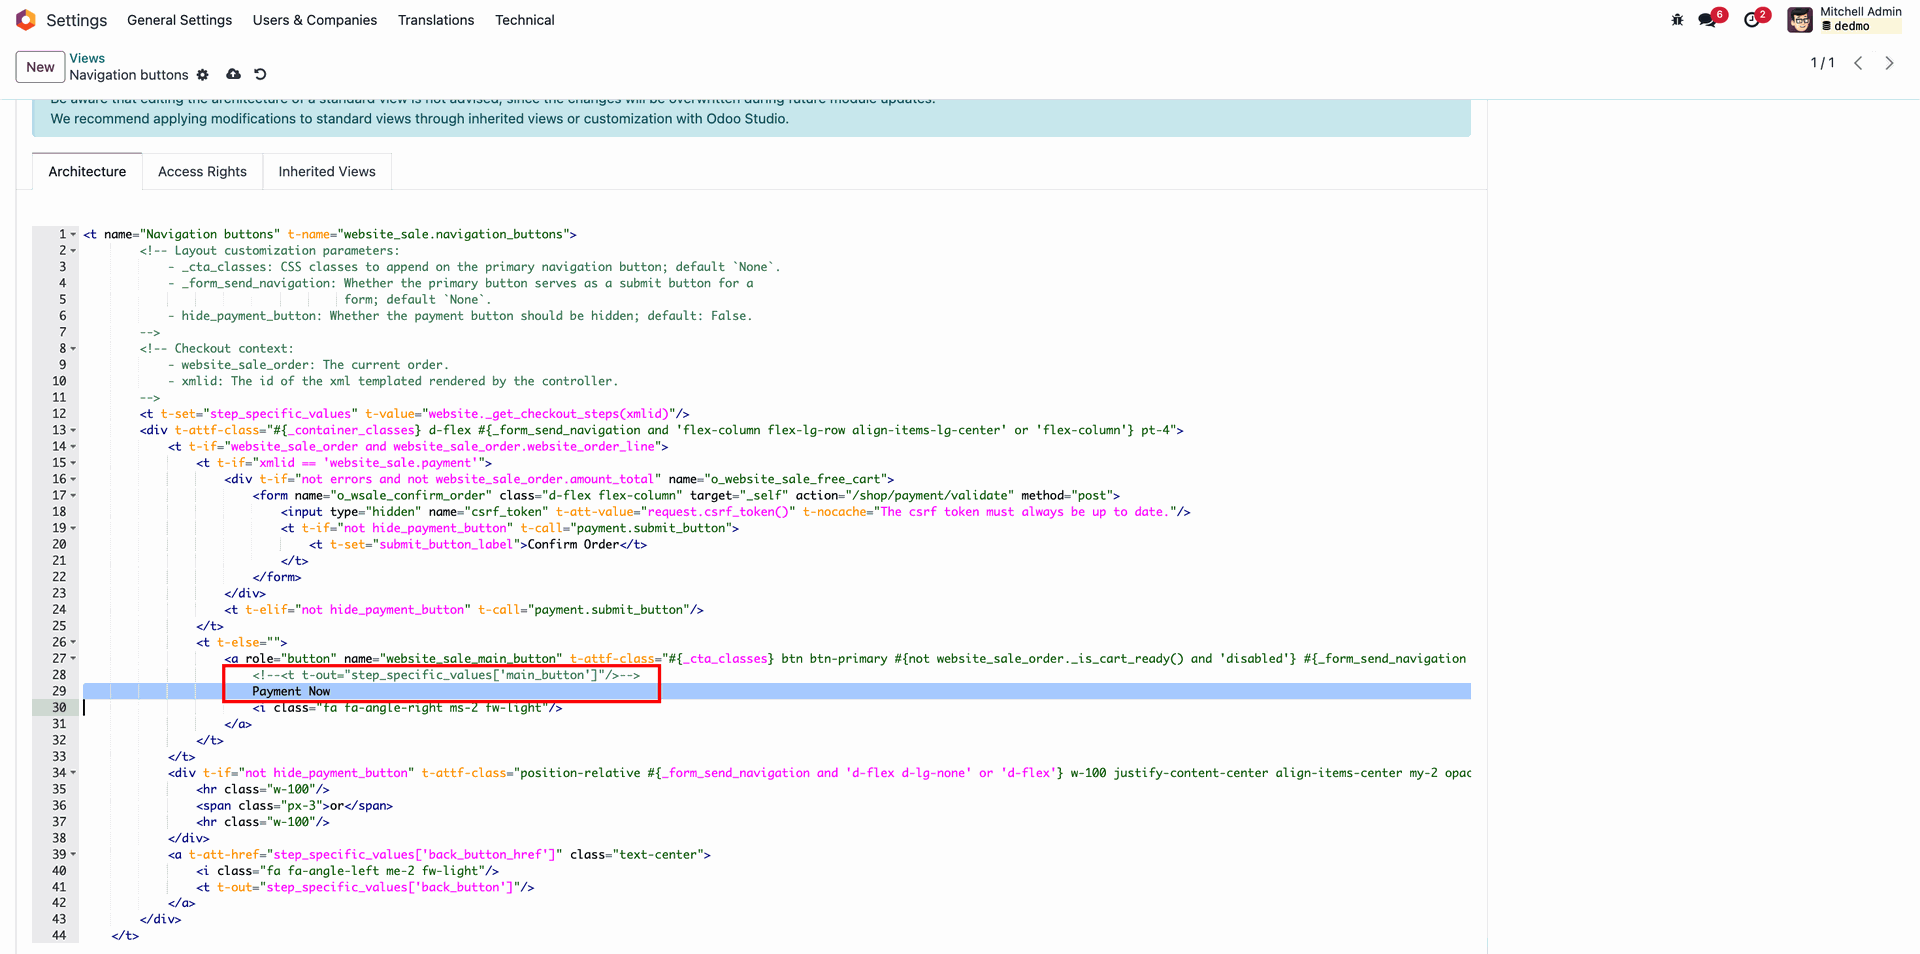Viewport: 1920px width, 954px height.
Task: Collapse code fold at line 14
Action: [73, 447]
